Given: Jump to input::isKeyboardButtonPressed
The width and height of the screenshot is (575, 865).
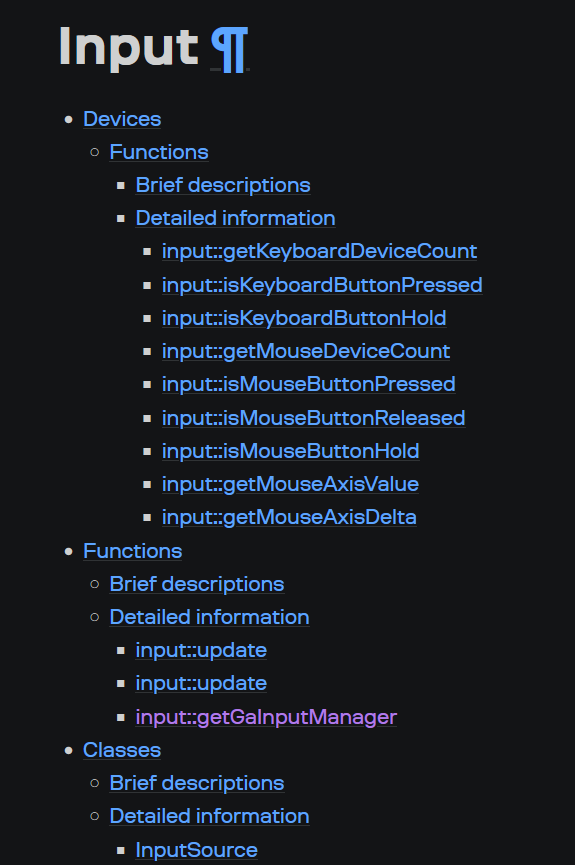Looking at the screenshot, I should 322,285.
